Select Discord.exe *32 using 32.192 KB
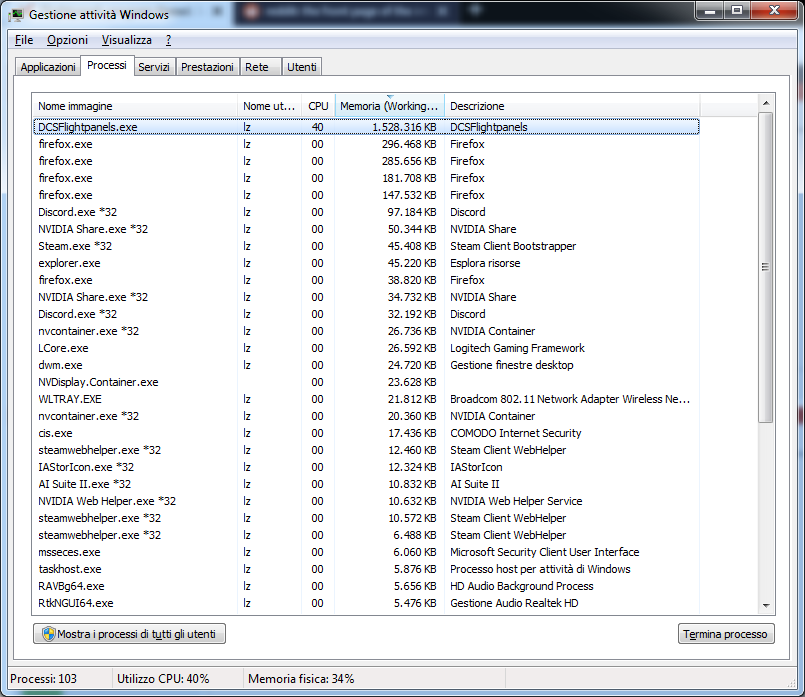805x697 pixels. tap(366, 314)
